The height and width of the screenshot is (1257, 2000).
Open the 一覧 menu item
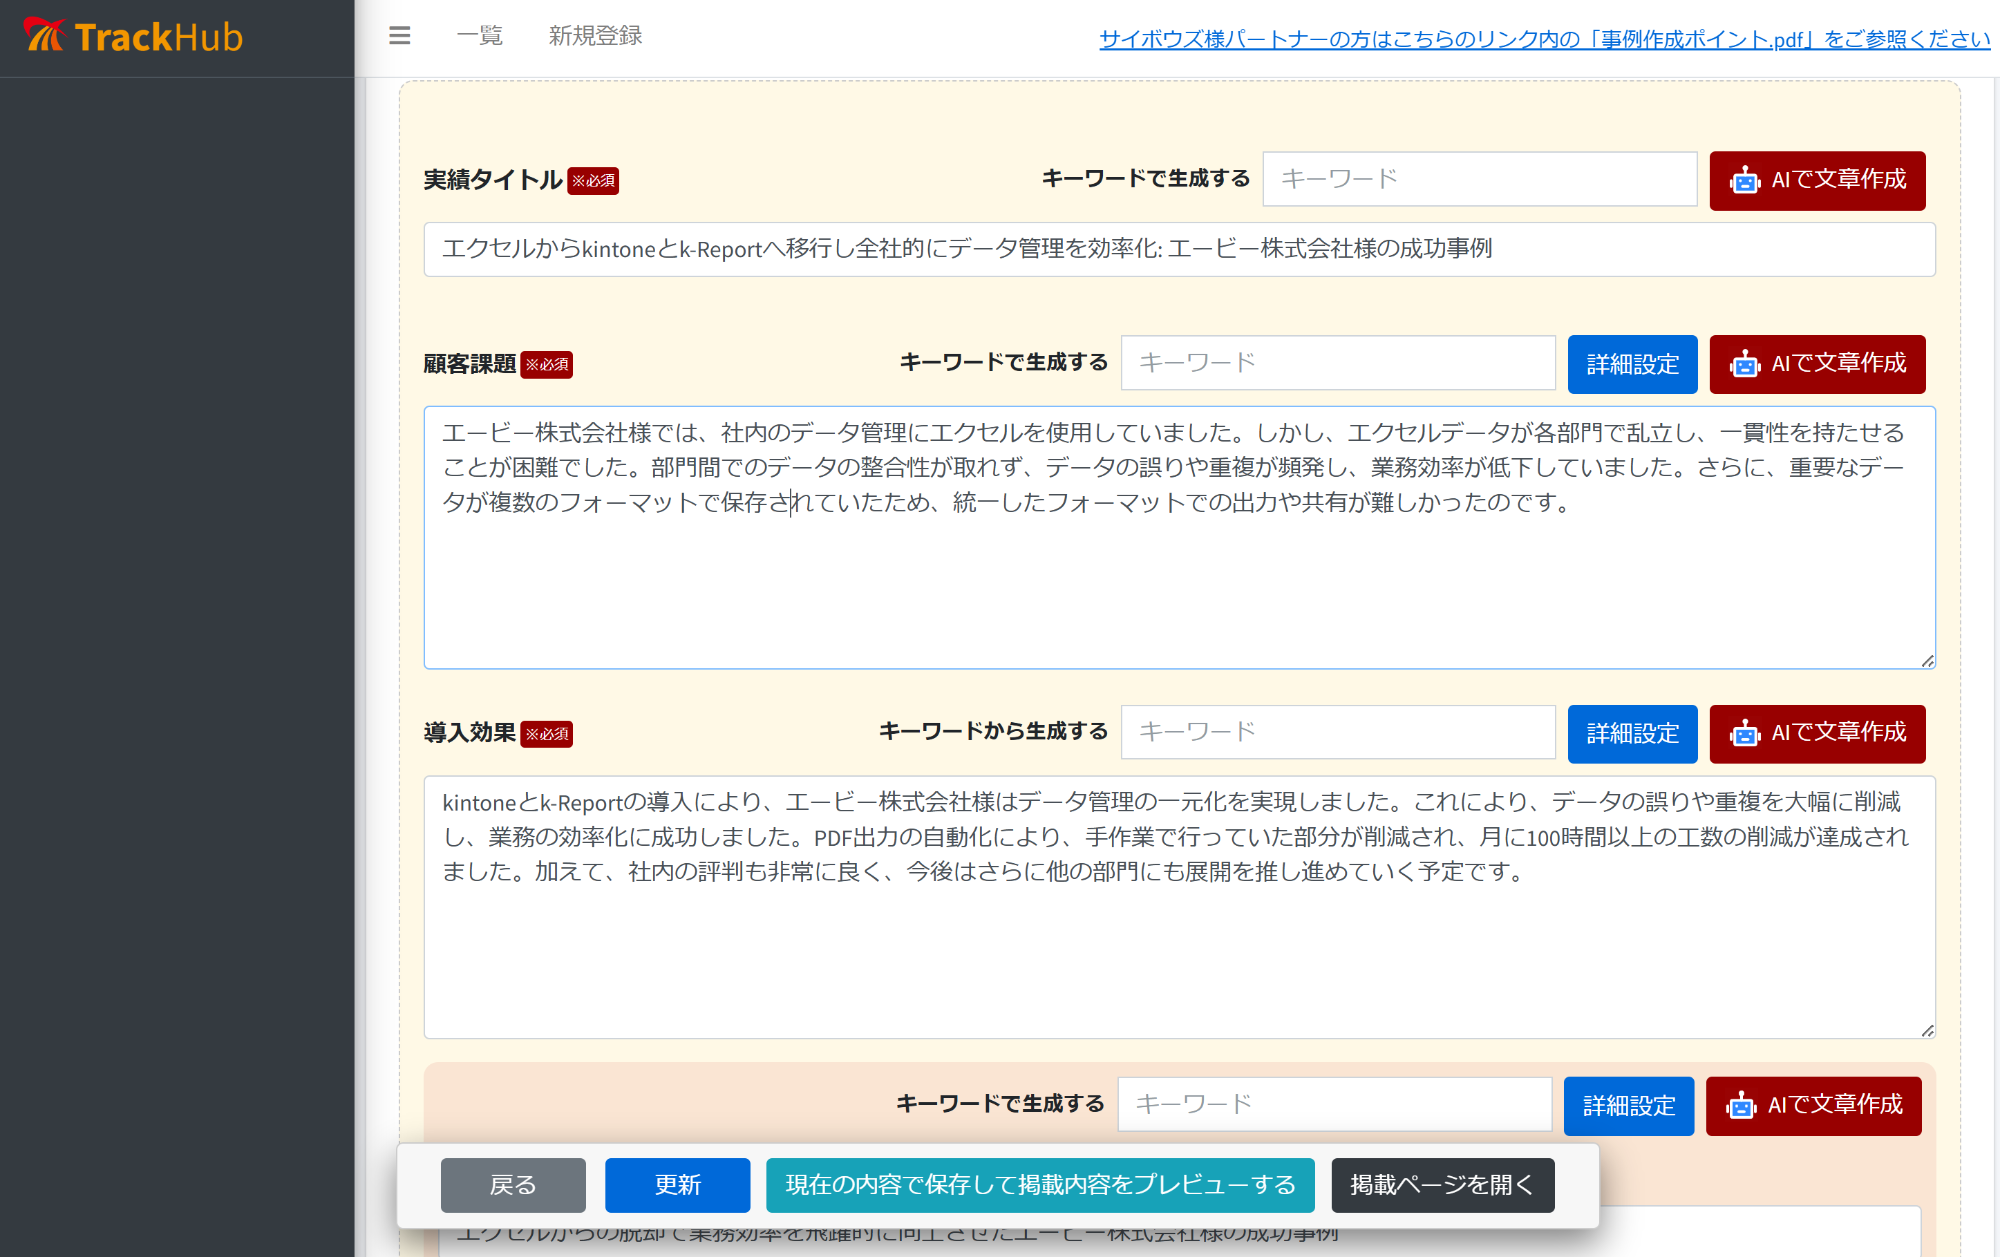pos(479,36)
